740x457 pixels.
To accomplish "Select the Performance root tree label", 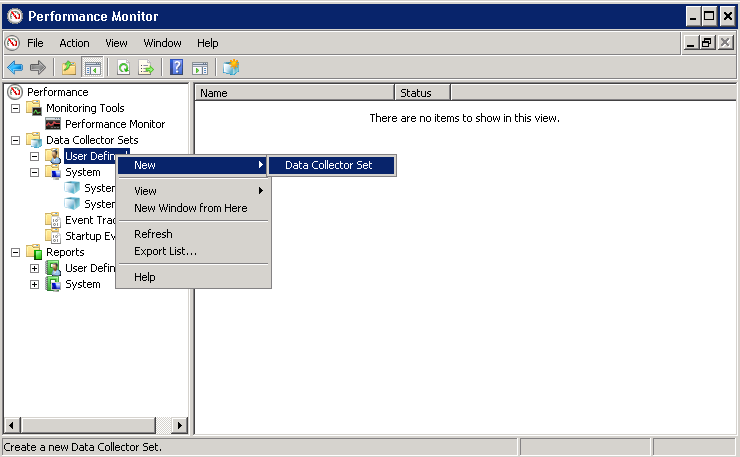I will [x=58, y=92].
